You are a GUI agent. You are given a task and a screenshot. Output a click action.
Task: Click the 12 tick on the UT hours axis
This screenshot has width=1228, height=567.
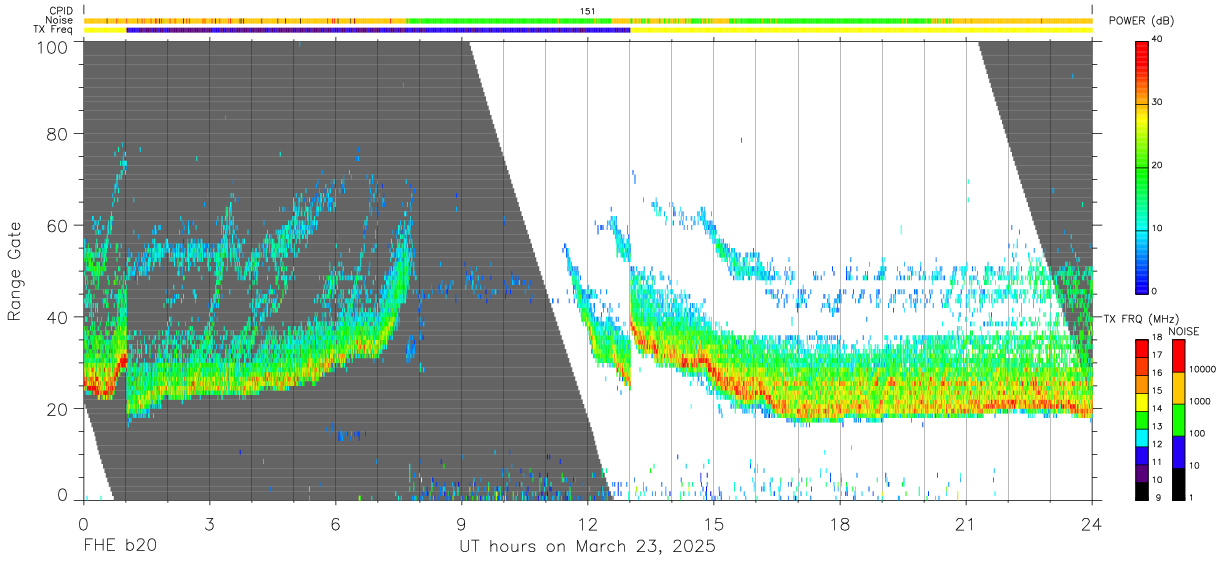587,525
